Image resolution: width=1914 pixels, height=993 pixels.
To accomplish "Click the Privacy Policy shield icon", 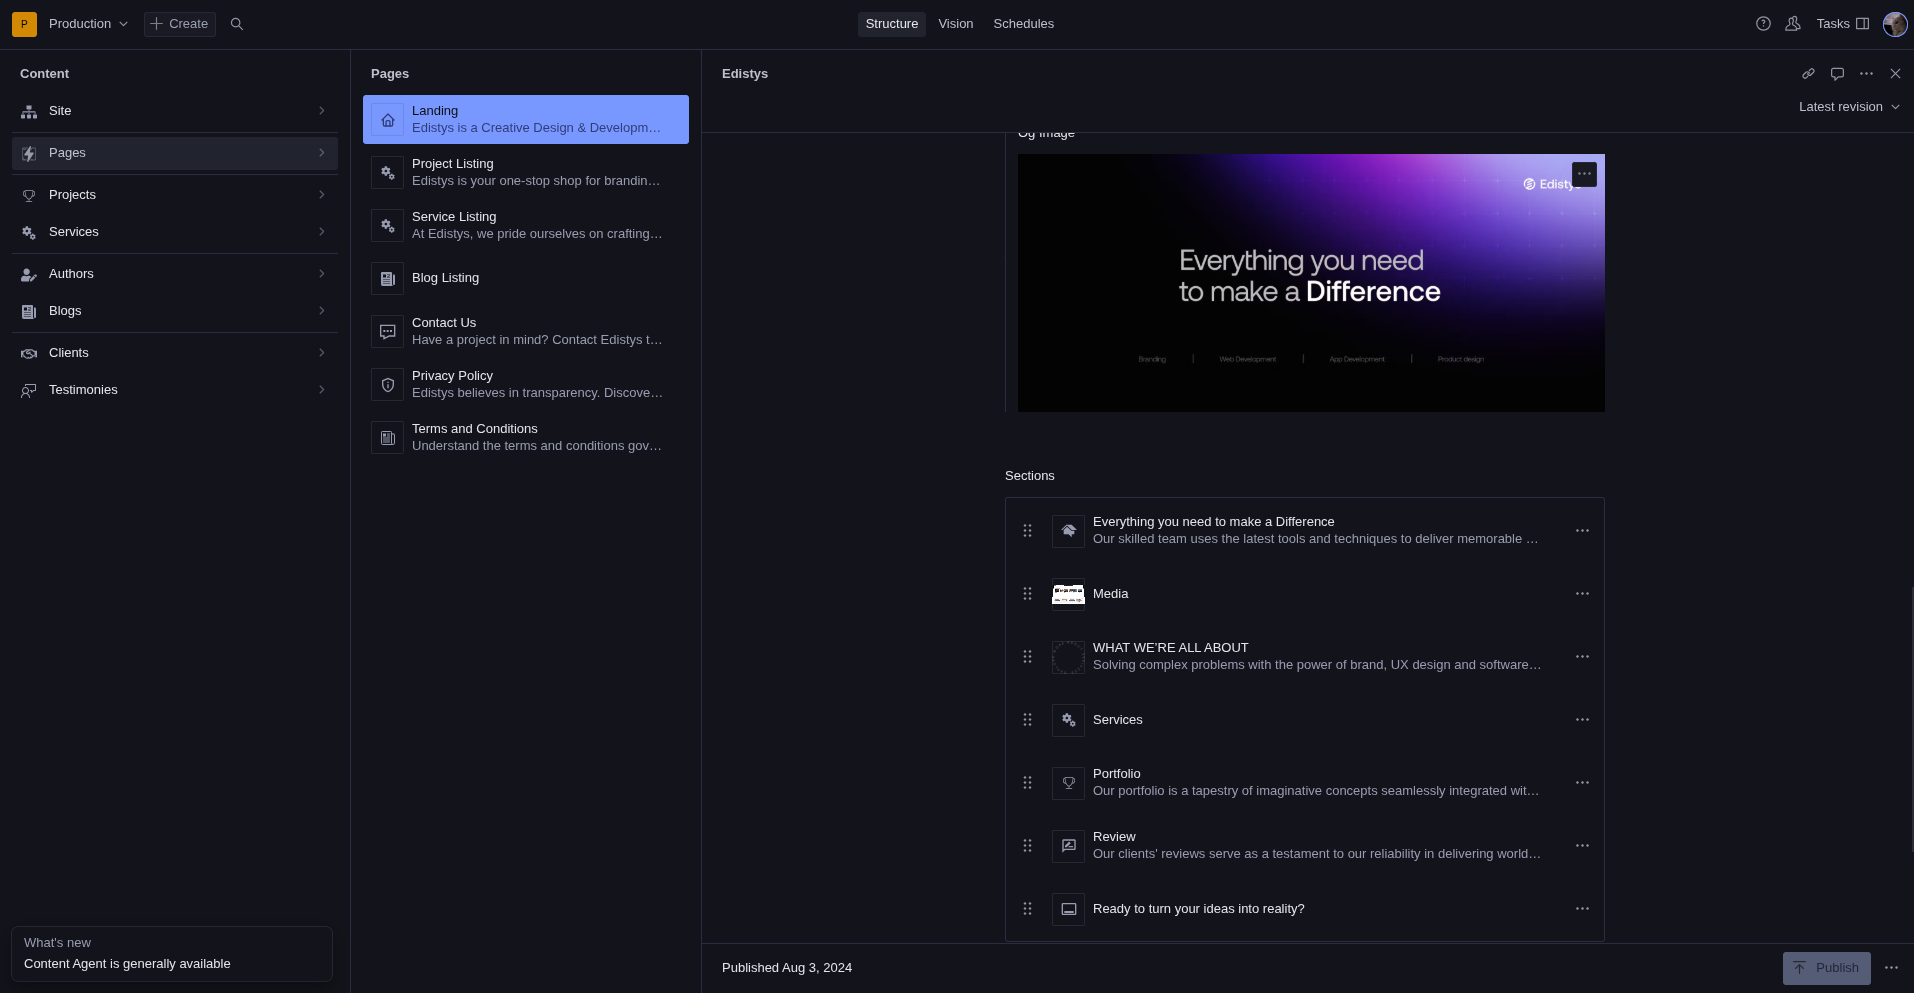I will pos(388,385).
